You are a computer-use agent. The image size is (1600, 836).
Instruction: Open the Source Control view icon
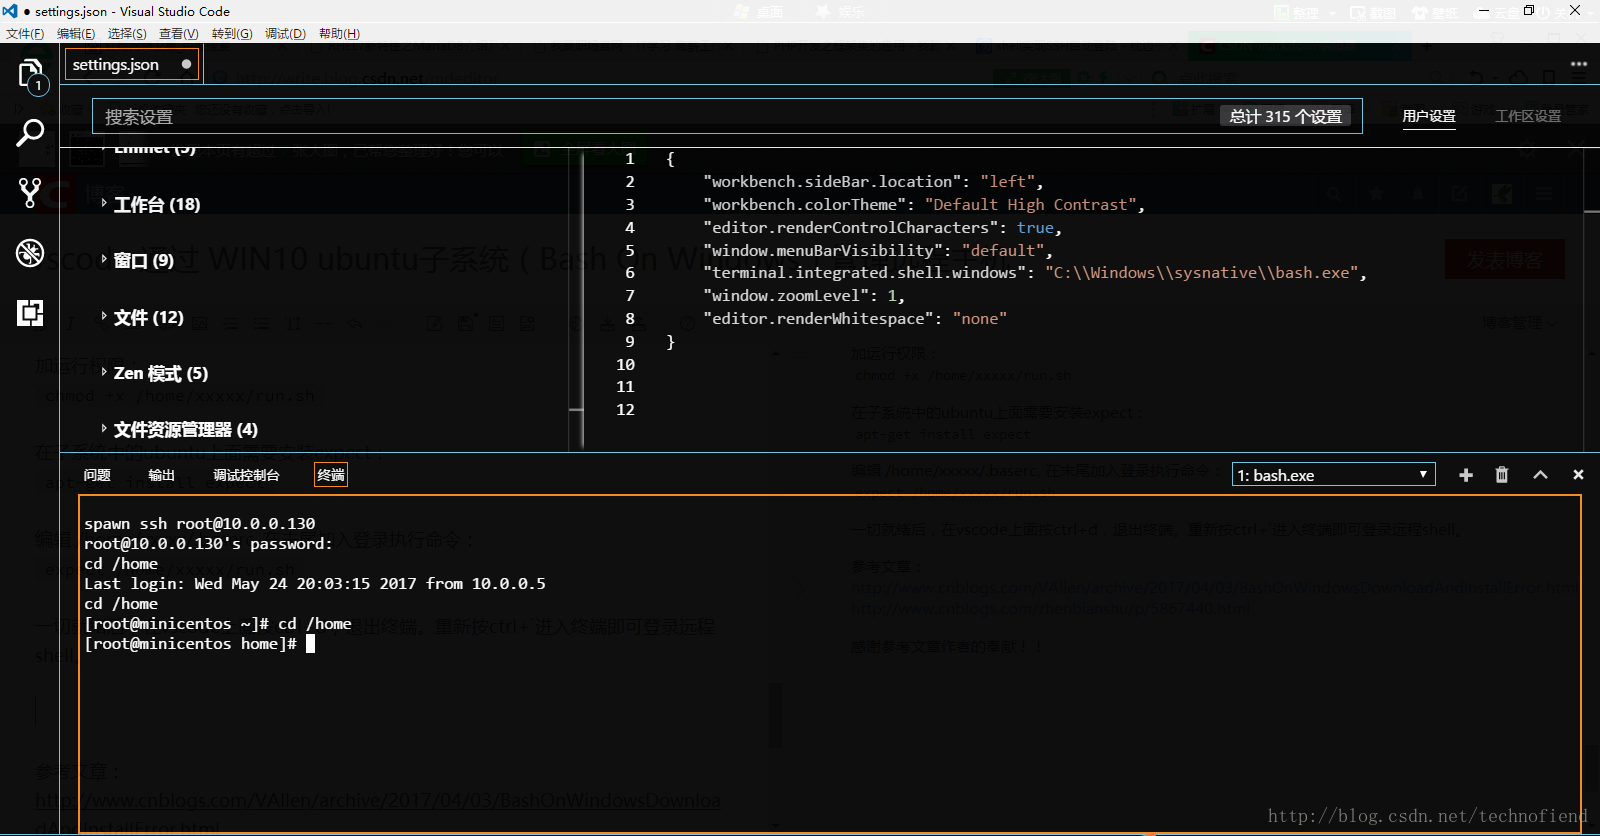(30, 193)
